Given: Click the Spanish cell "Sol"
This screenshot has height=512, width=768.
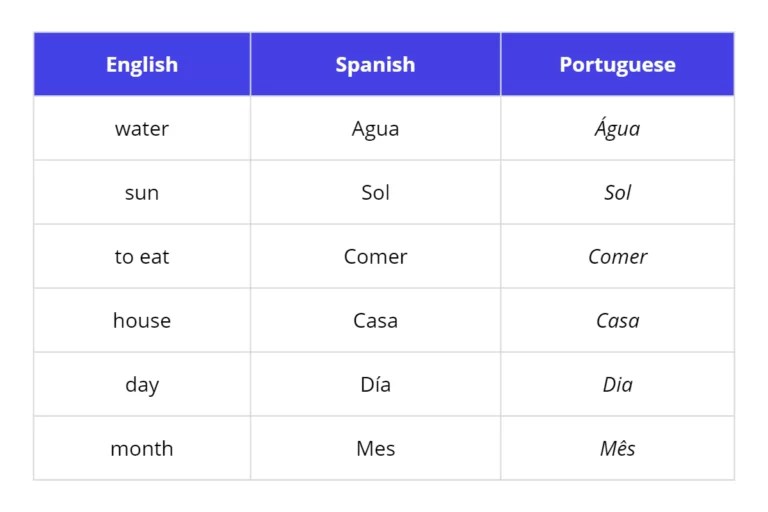Looking at the screenshot, I should 375,193.
